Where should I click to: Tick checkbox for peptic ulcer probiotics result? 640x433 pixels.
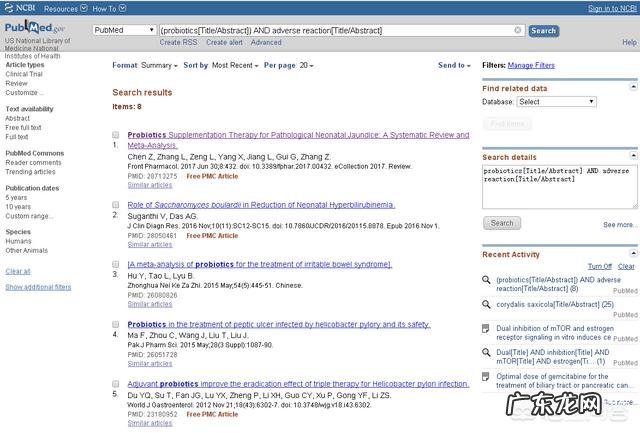point(117,324)
